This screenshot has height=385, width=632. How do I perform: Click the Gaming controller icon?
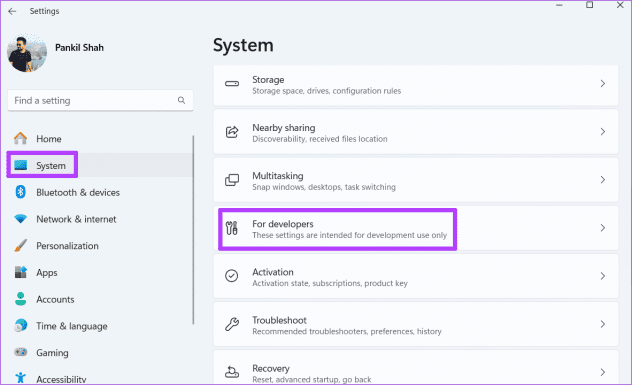coord(20,352)
